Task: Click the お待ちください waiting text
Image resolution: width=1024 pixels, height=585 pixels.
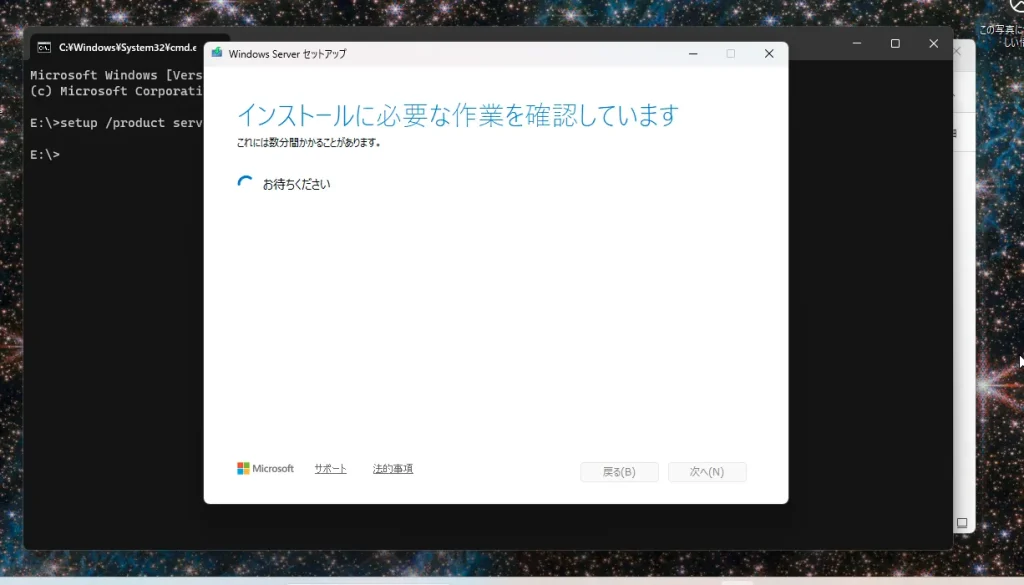Action: [296, 184]
